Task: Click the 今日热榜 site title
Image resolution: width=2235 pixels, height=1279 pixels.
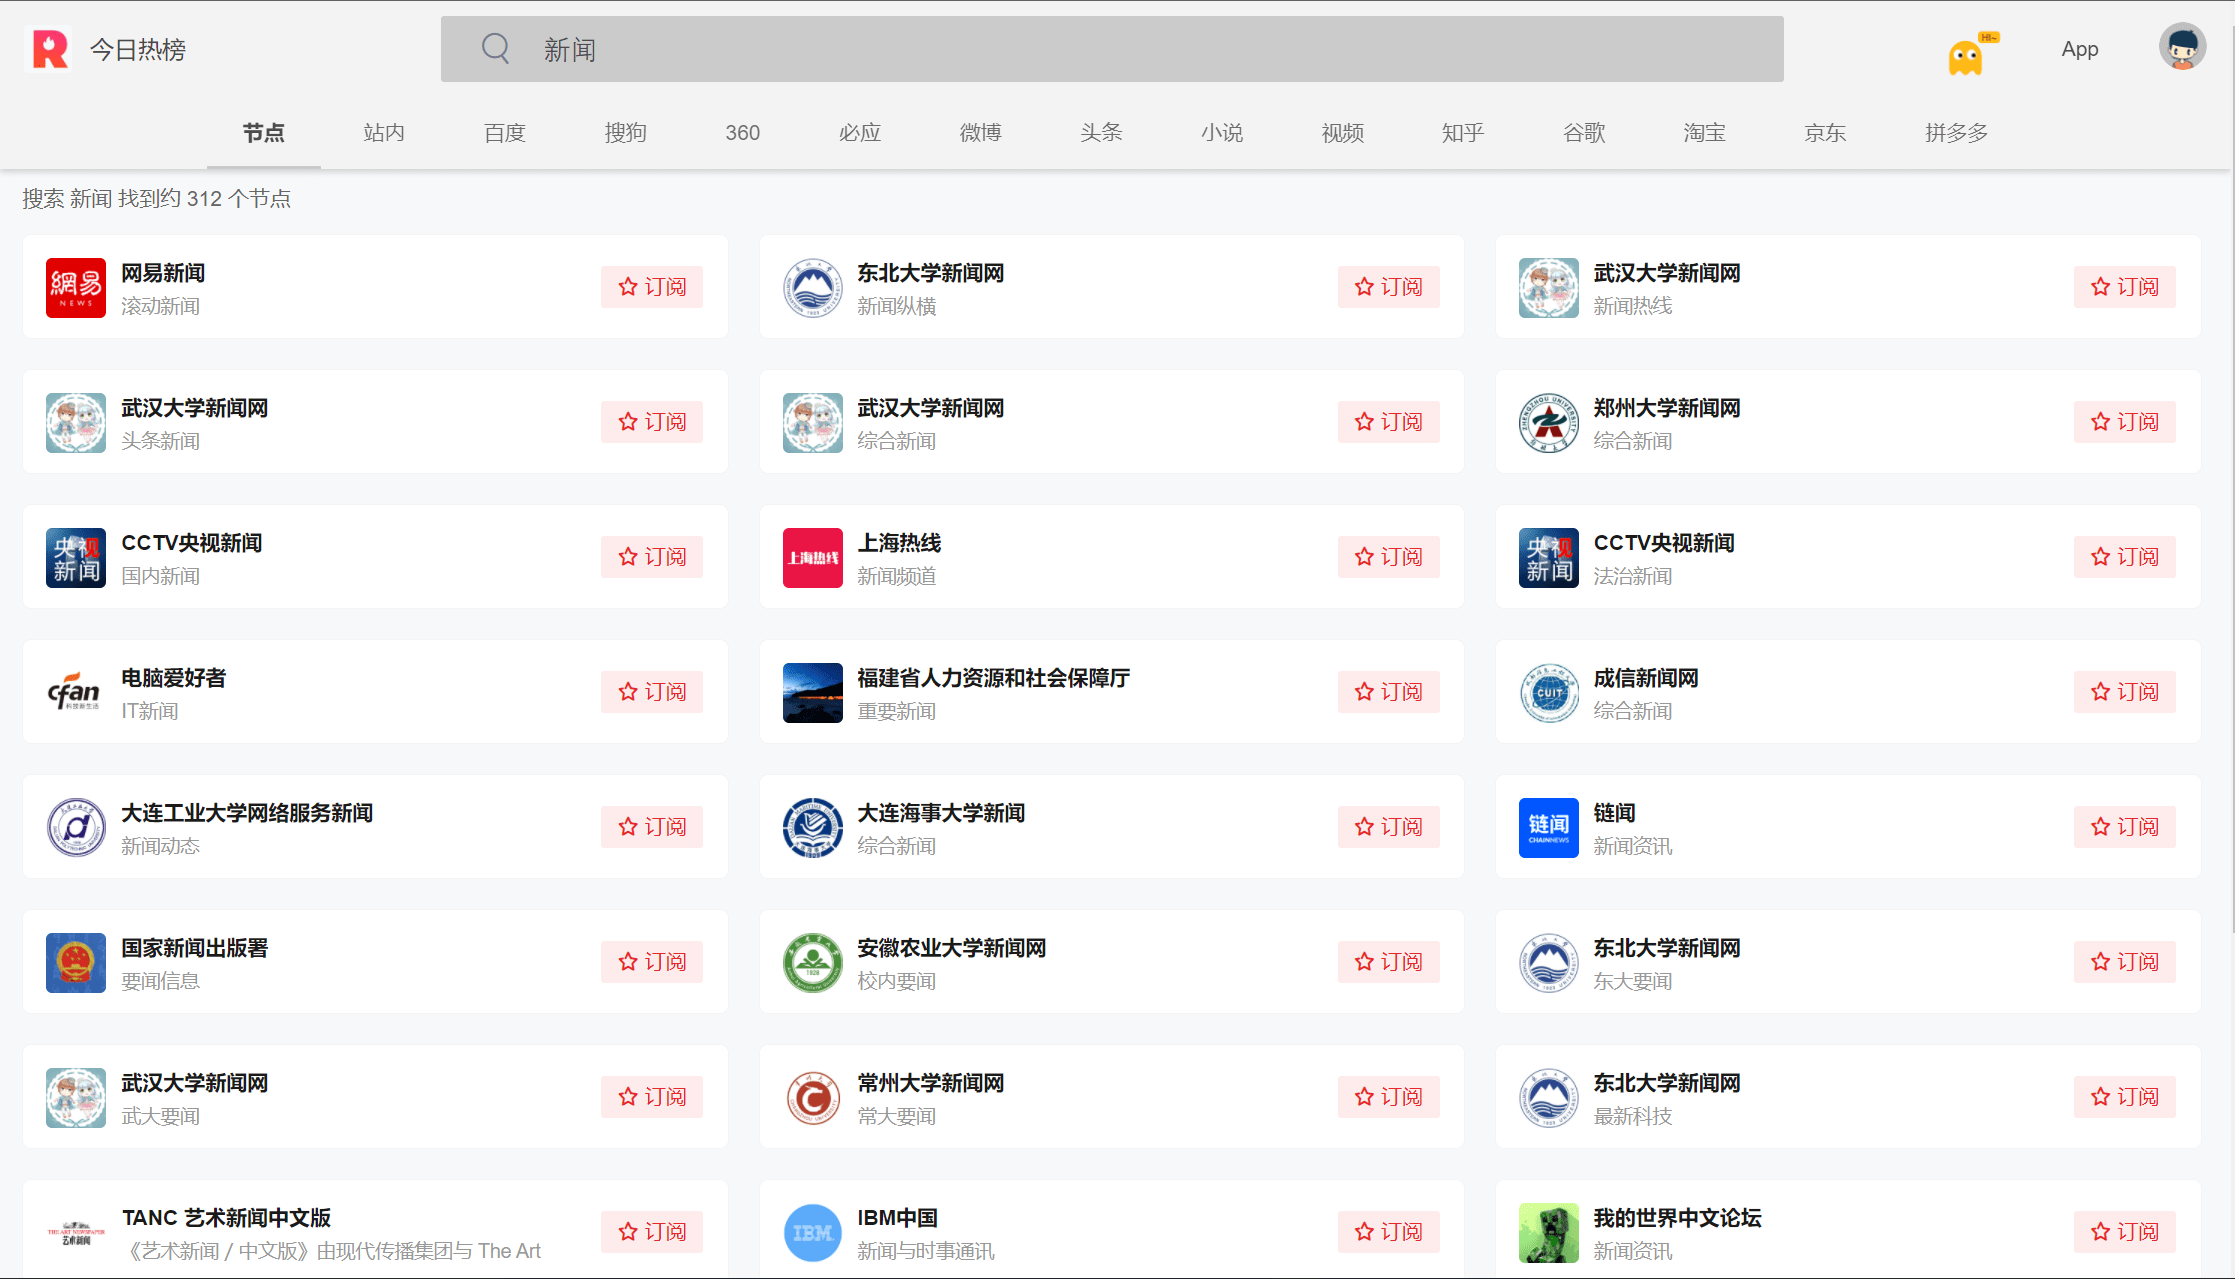Action: (x=138, y=50)
